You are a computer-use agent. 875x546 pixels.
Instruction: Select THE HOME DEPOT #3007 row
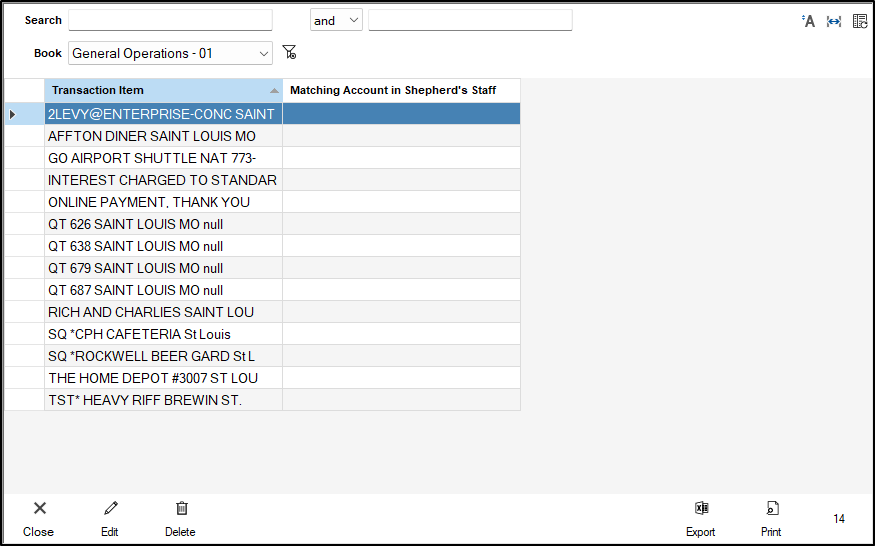tap(163, 378)
